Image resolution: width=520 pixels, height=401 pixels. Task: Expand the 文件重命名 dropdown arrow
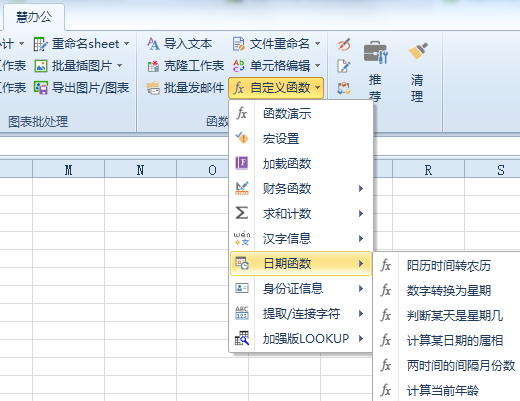318,43
